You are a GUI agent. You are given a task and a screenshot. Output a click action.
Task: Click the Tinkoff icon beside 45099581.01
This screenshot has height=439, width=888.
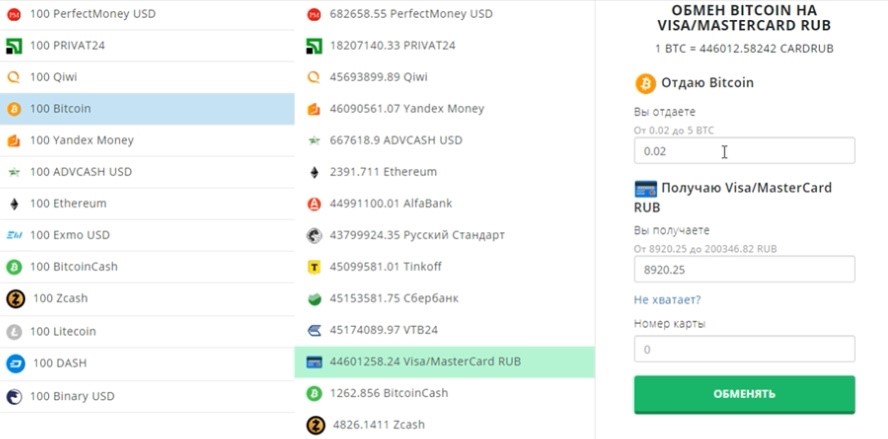pyautogui.click(x=314, y=267)
